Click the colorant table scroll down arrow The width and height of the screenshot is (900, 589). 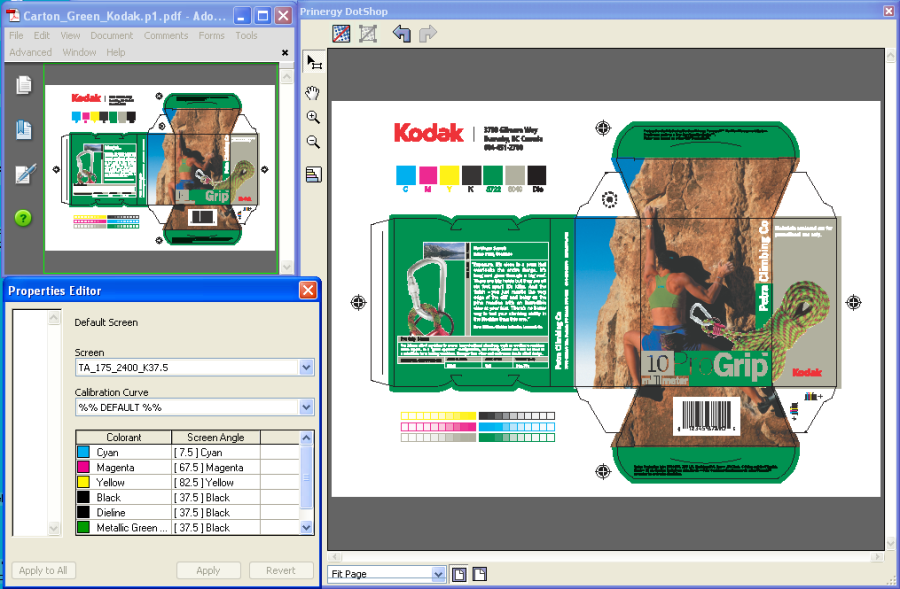(307, 527)
